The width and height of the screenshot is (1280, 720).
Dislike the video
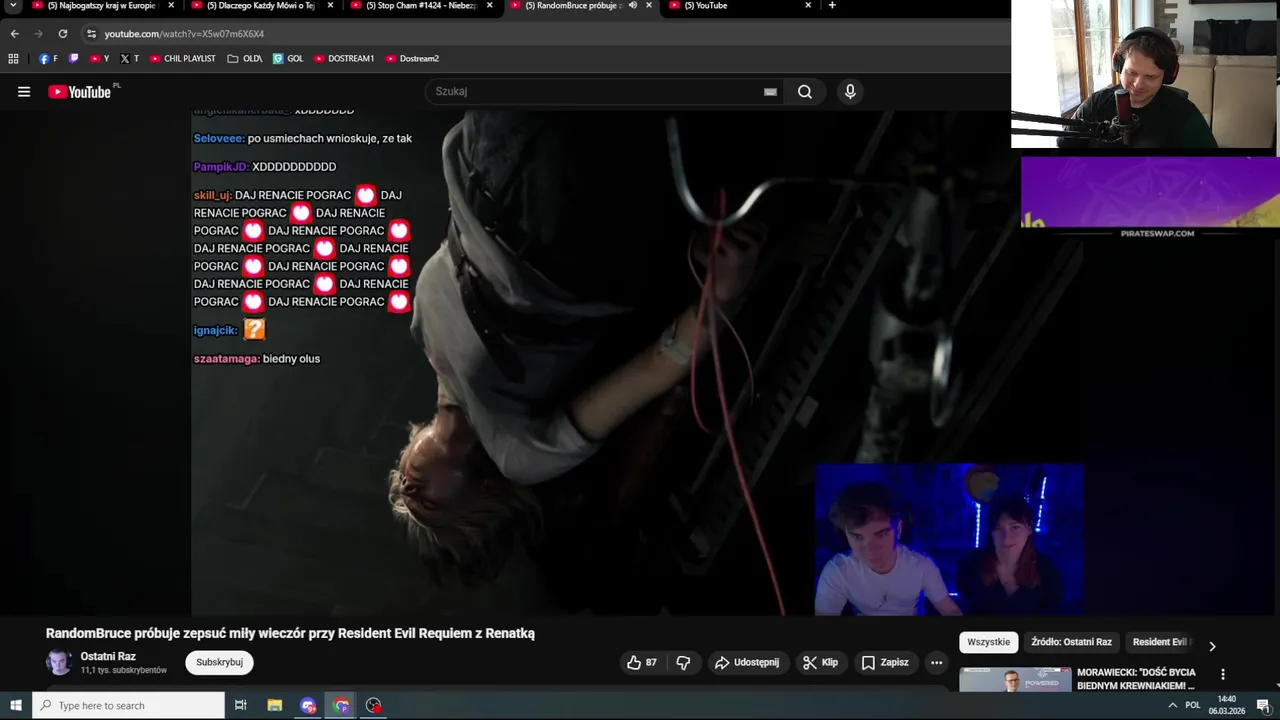tap(683, 662)
